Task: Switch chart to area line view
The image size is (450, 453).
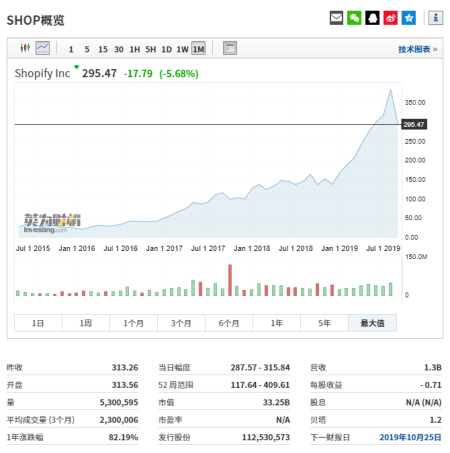Action: tap(43, 48)
